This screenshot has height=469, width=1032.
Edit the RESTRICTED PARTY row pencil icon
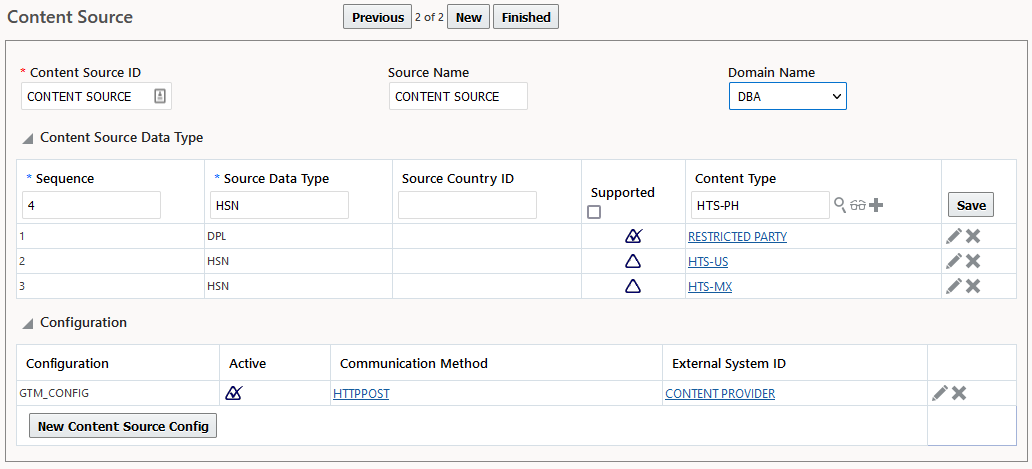click(x=954, y=236)
